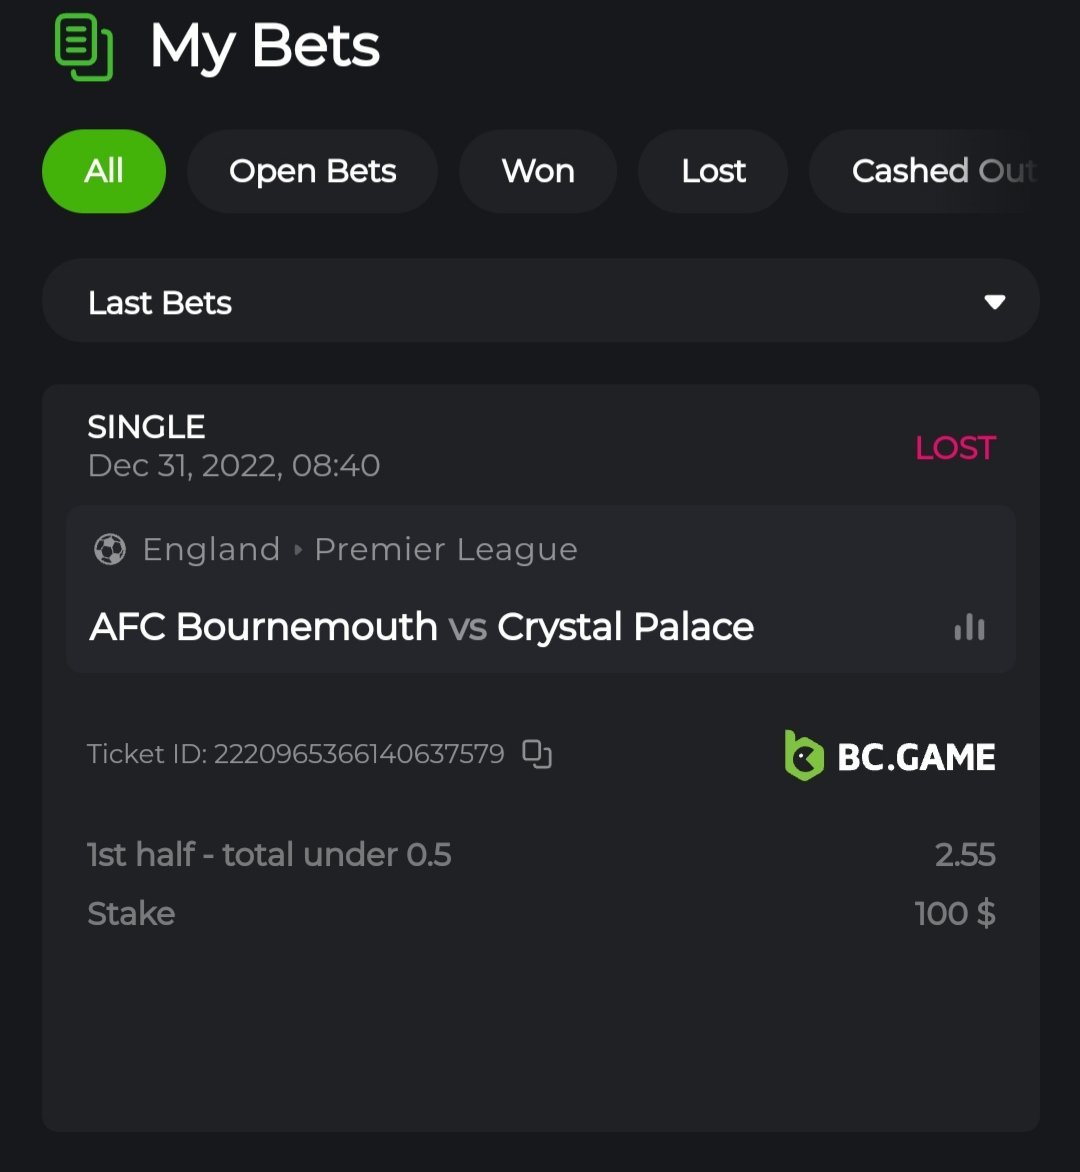Filter bets by Lost

pos(713,171)
